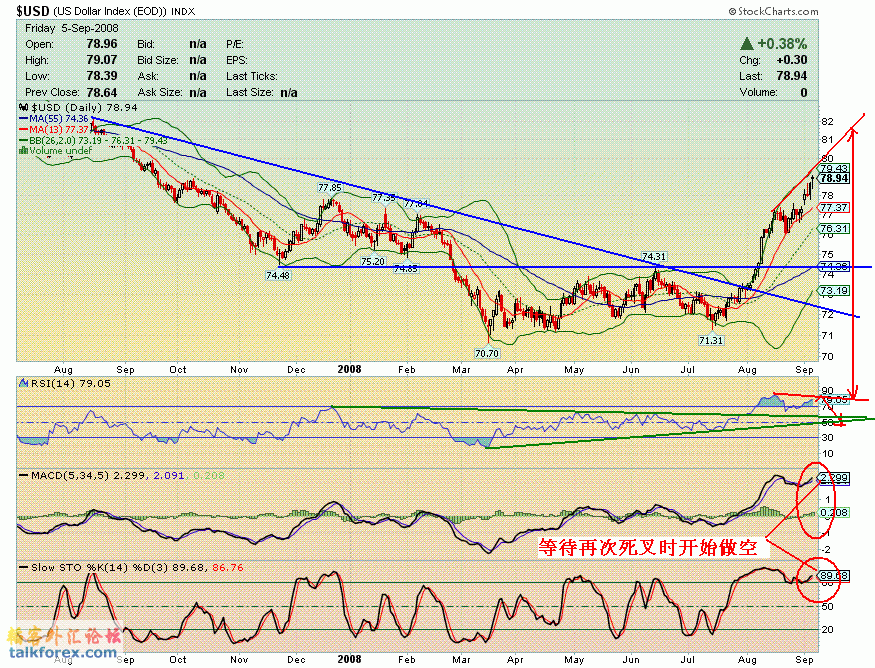Image resolution: width=875 pixels, height=668 pixels.
Task: Click the Low value 78.39
Action: click(x=102, y=76)
